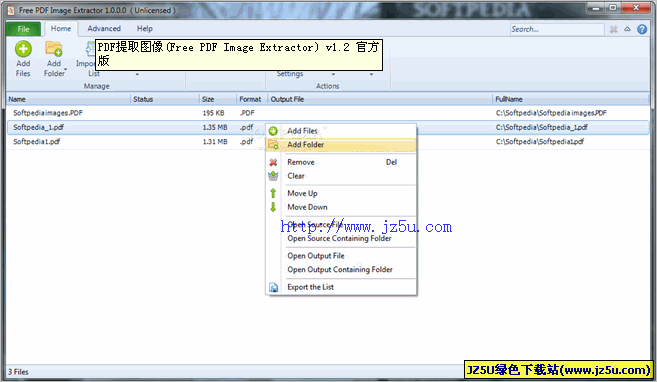Choose Clear in the context menu
This screenshot has height=382, width=657.
(x=341, y=176)
